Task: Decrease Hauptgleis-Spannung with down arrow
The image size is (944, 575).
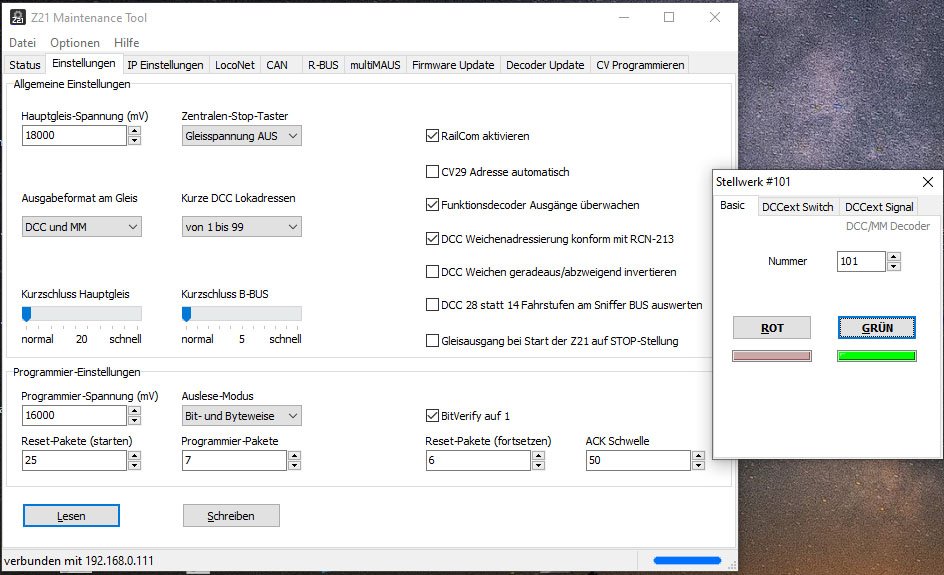Action: click(135, 140)
